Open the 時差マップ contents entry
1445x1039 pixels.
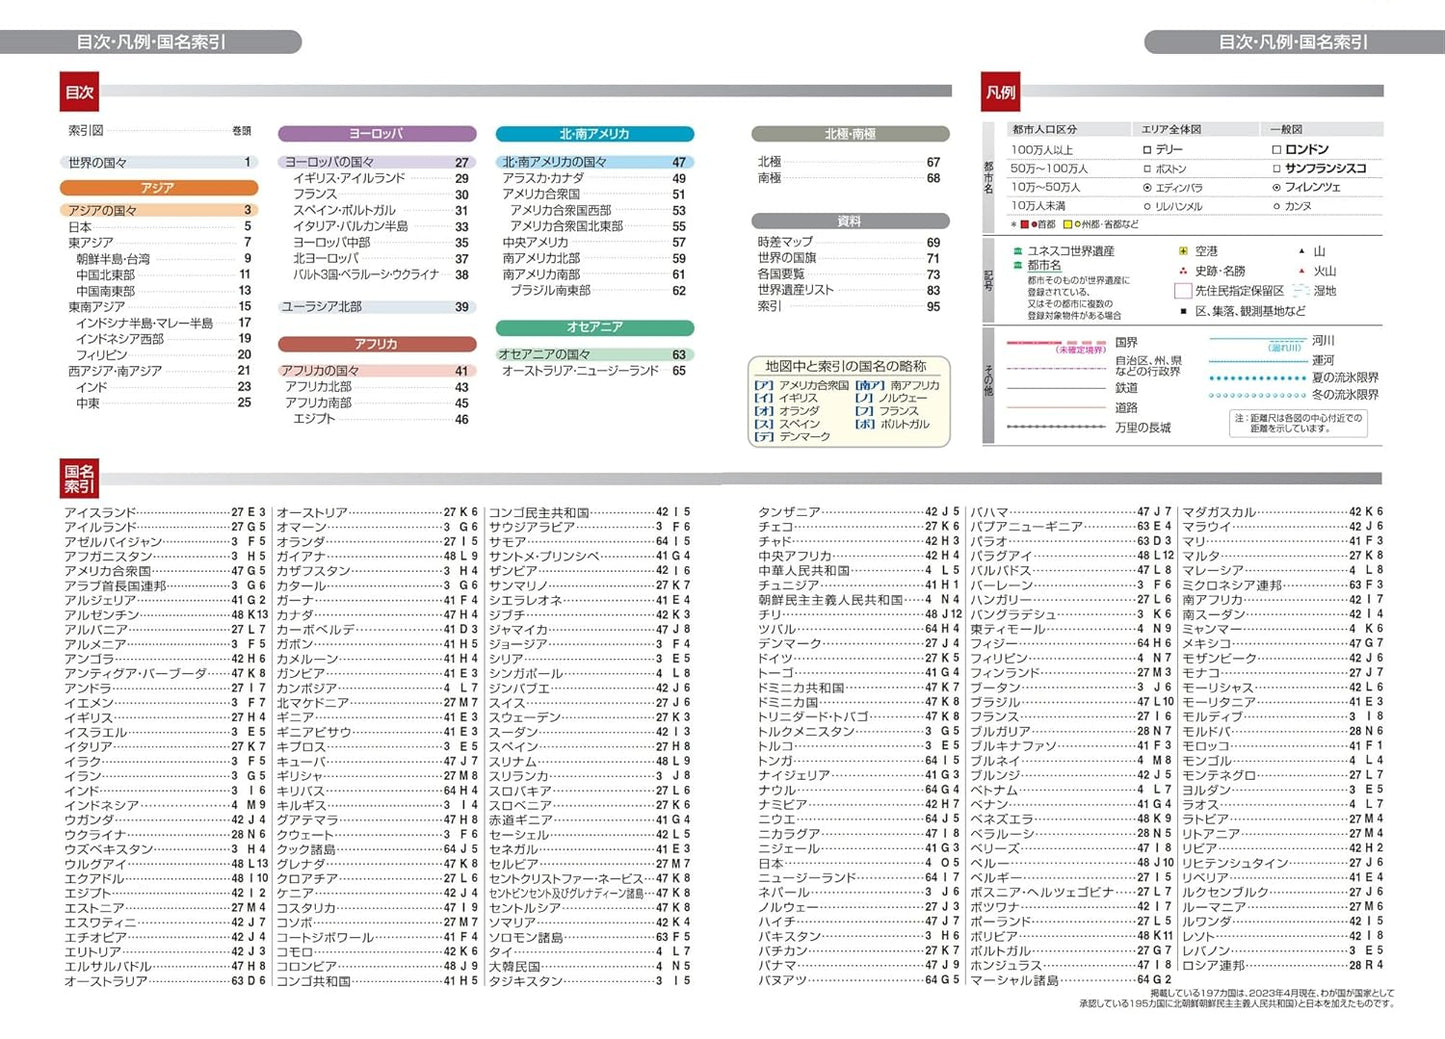coord(785,242)
